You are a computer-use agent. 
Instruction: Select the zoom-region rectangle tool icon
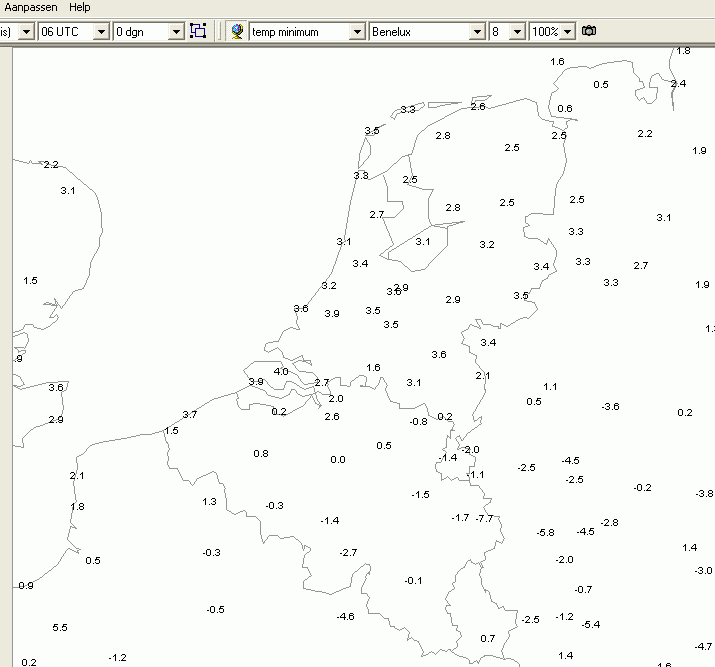pos(198,31)
